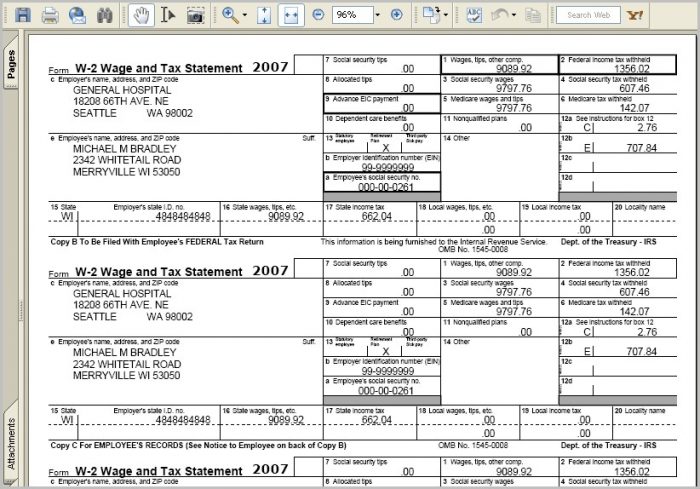
Task: Click the Copy B box 12b amount 707.84
Action: 642,148
